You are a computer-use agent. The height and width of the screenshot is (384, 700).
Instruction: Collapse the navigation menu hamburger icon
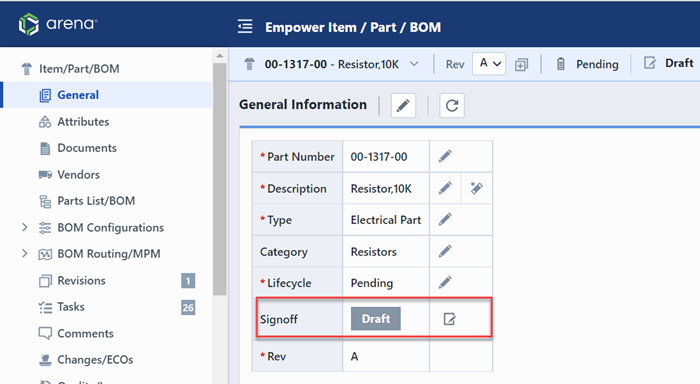[x=245, y=27]
